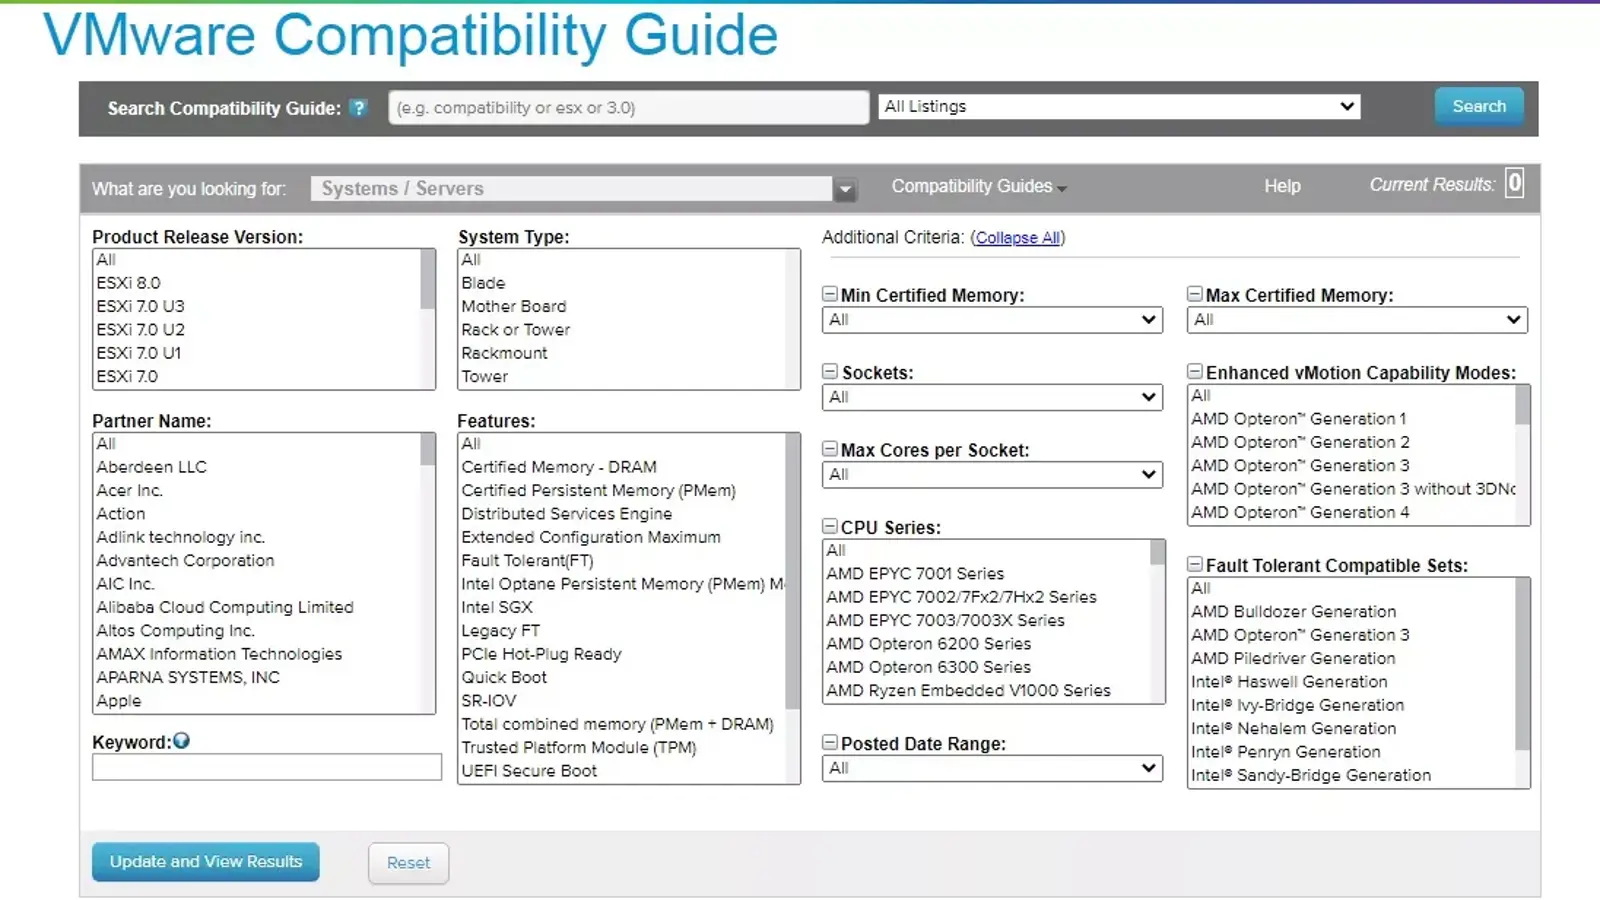Collapse the Sockets criteria section
Viewport: 1600px width, 900px height.
click(x=829, y=371)
